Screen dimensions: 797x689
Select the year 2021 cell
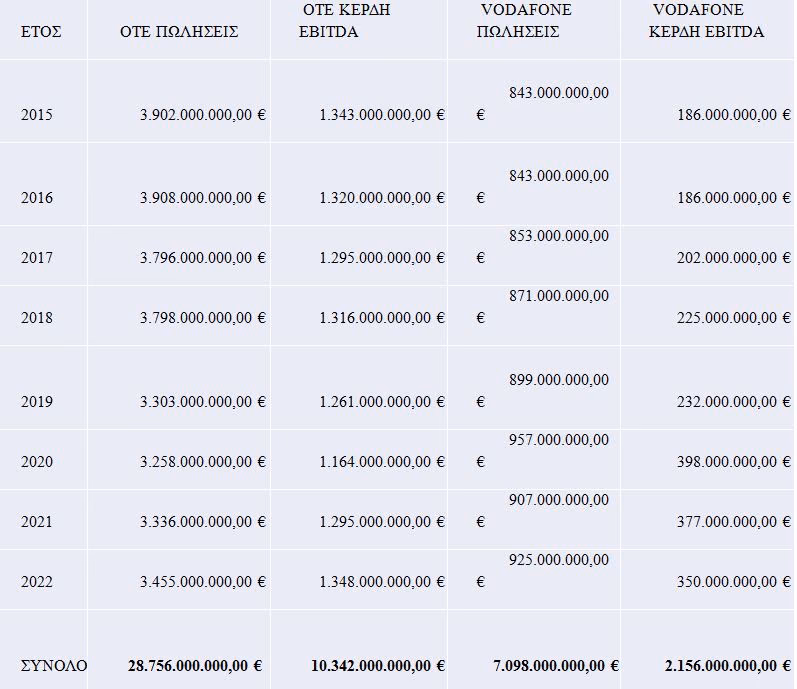pyautogui.click(x=37, y=522)
